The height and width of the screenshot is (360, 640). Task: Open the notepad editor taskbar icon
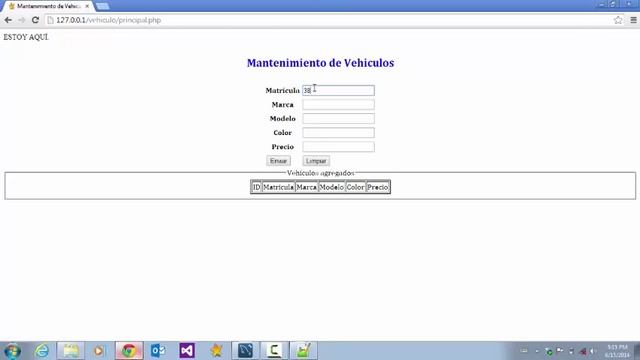pos(303,351)
